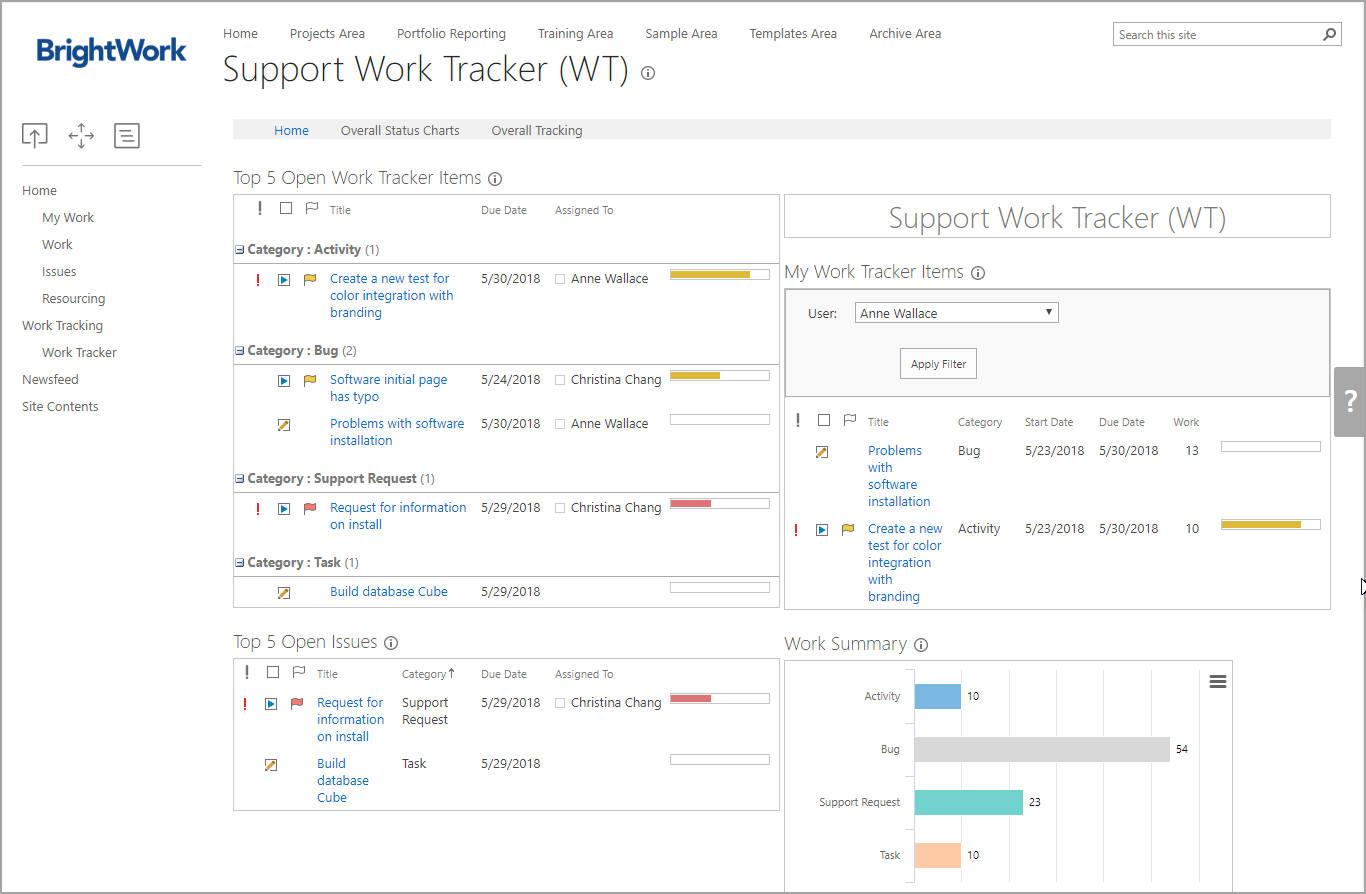Open the Build database Cube item in Category : Task
This screenshot has height=894, width=1366.
[389, 591]
